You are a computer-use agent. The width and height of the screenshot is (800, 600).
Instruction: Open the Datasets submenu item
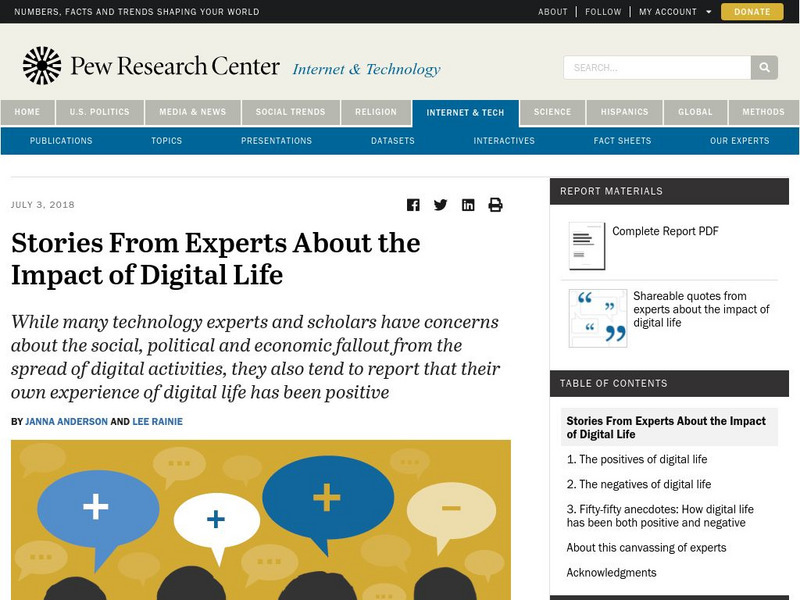pyautogui.click(x=392, y=141)
